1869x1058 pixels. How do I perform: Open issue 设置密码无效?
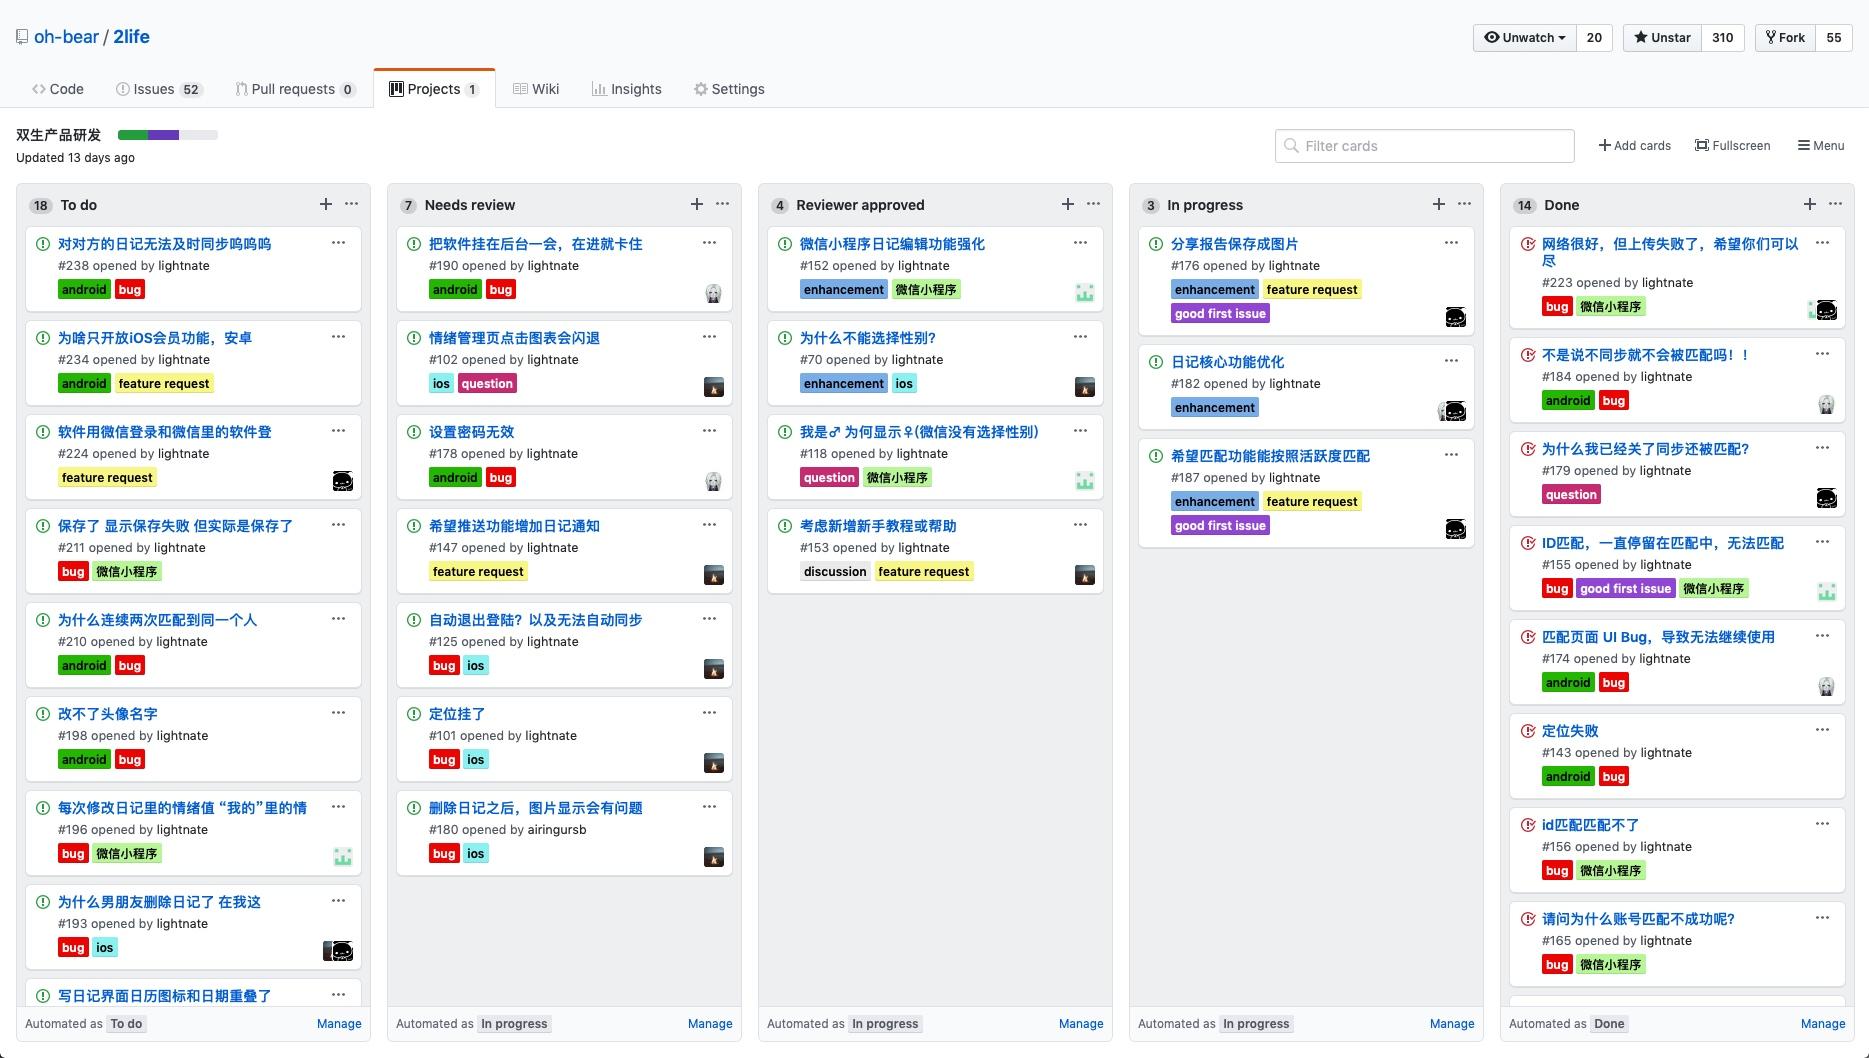pos(471,432)
